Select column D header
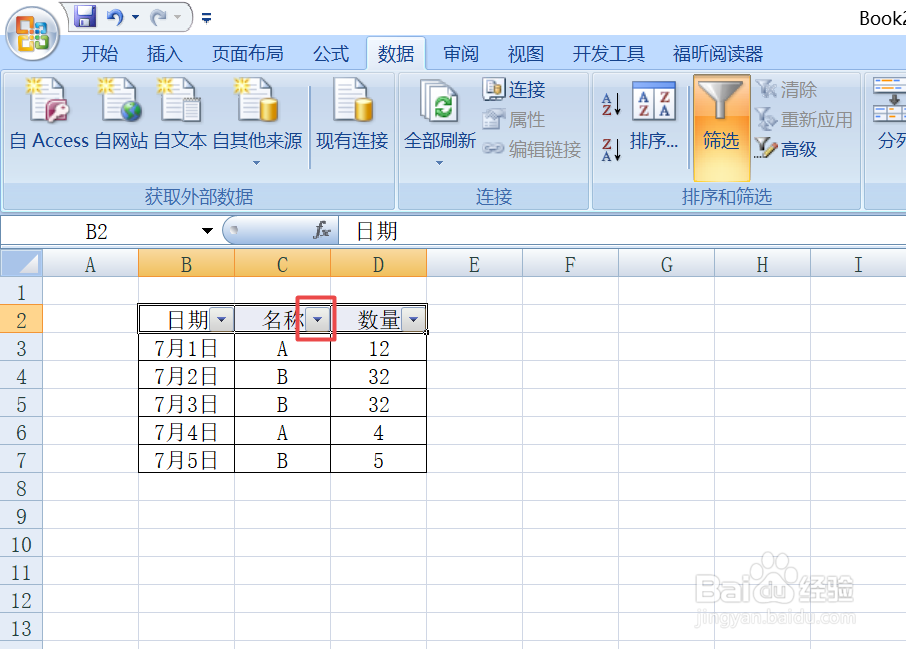Screen dimensions: 906x649 pos(378,264)
